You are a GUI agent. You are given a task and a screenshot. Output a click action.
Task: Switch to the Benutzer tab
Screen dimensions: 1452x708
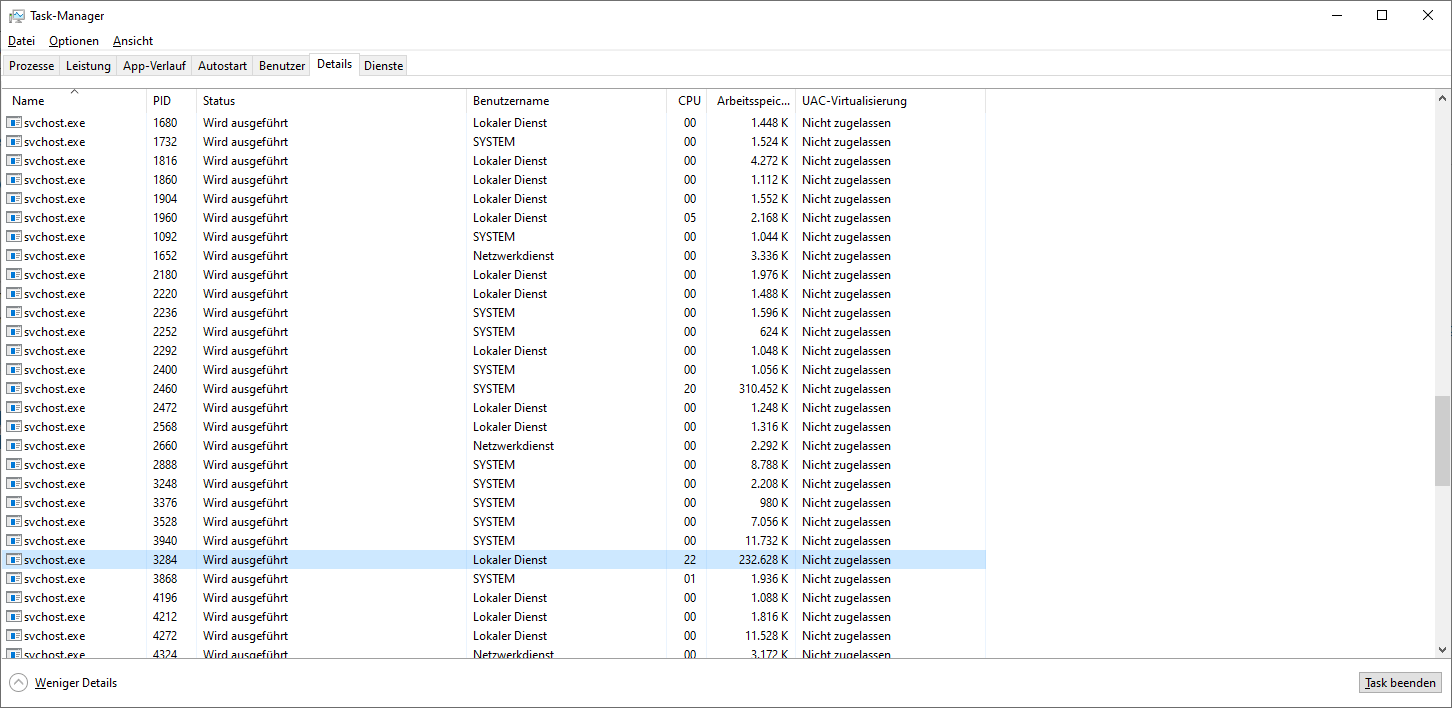click(x=282, y=66)
